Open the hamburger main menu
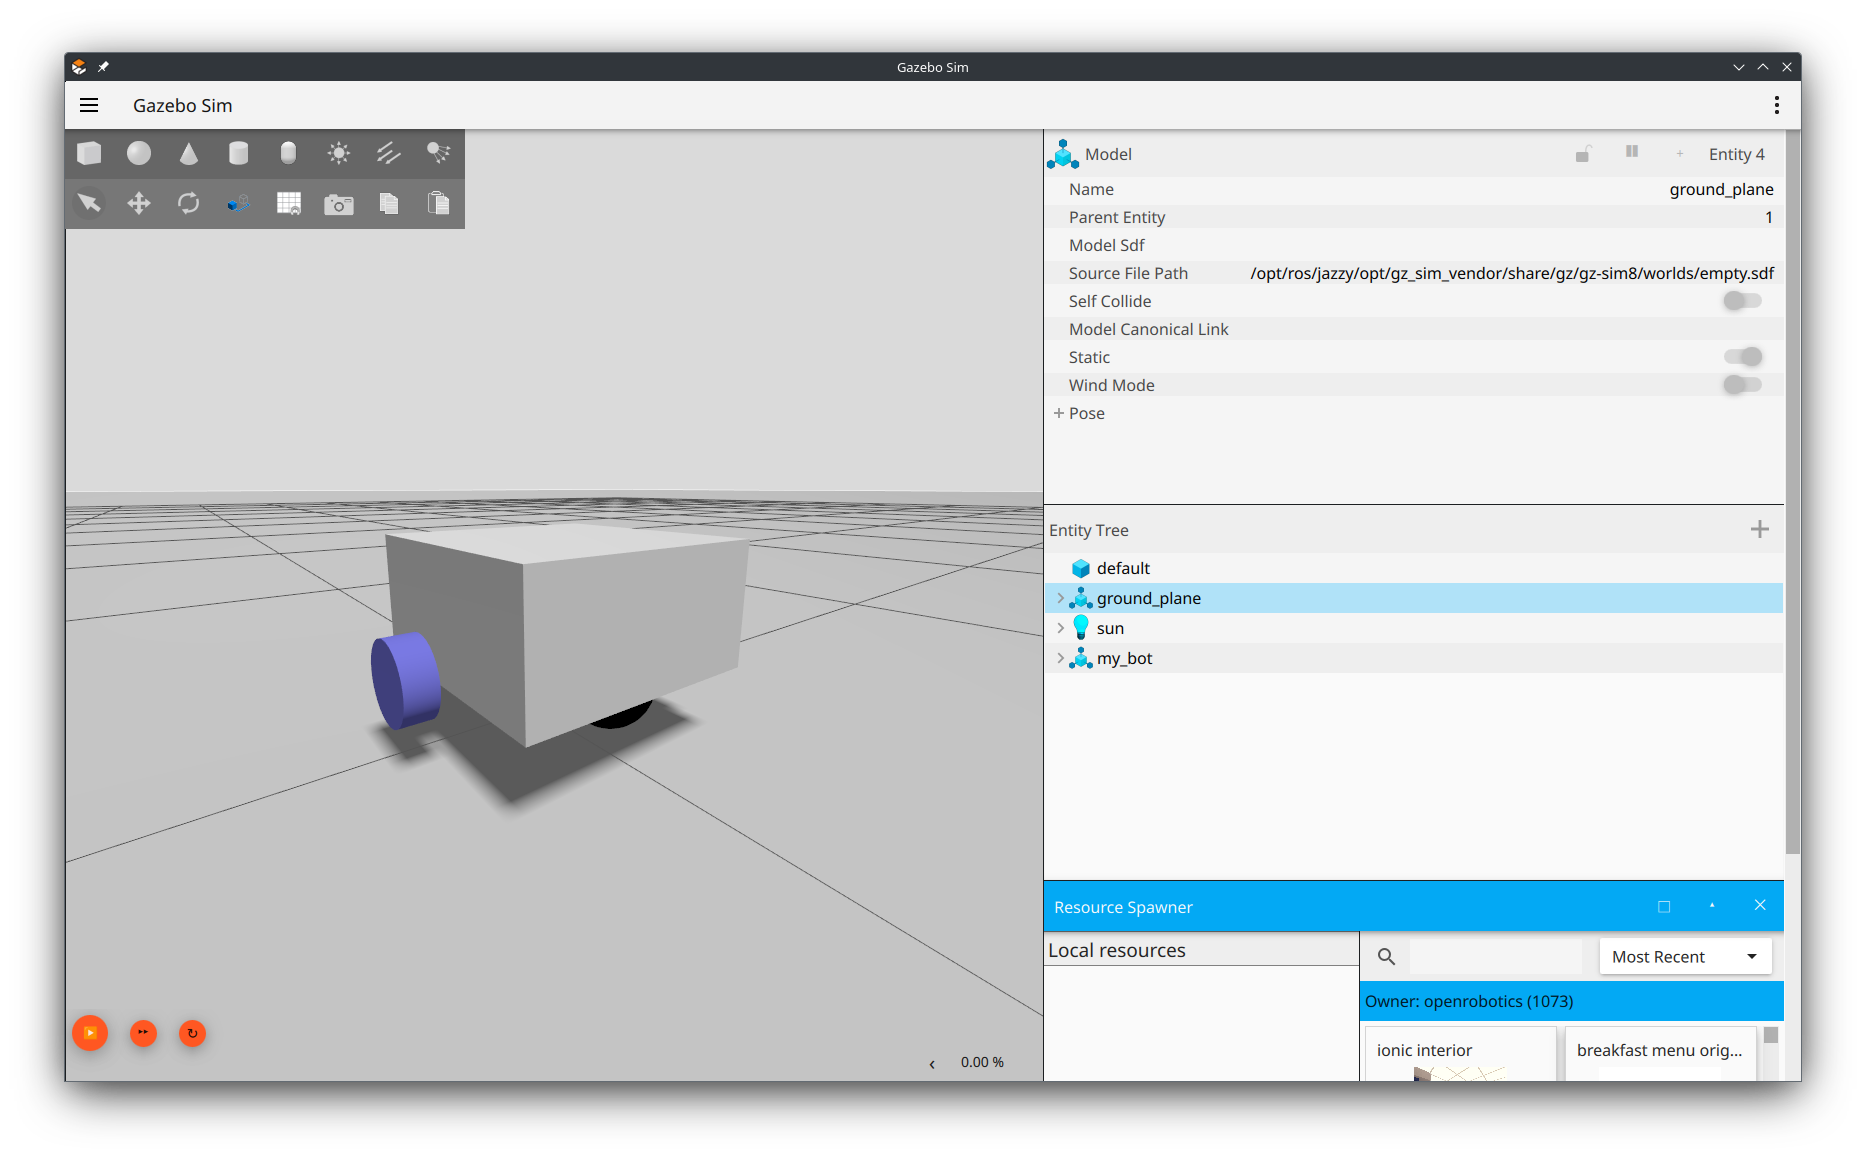The width and height of the screenshot is (1866, 1158). [x=89, y=105]
